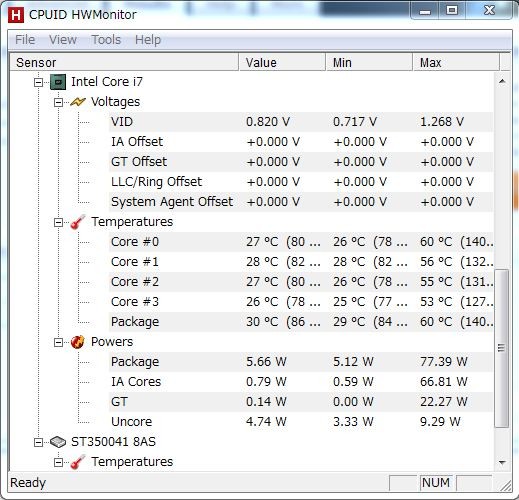Select the Uncore power row
519x500 pixels.
(301, 422)
